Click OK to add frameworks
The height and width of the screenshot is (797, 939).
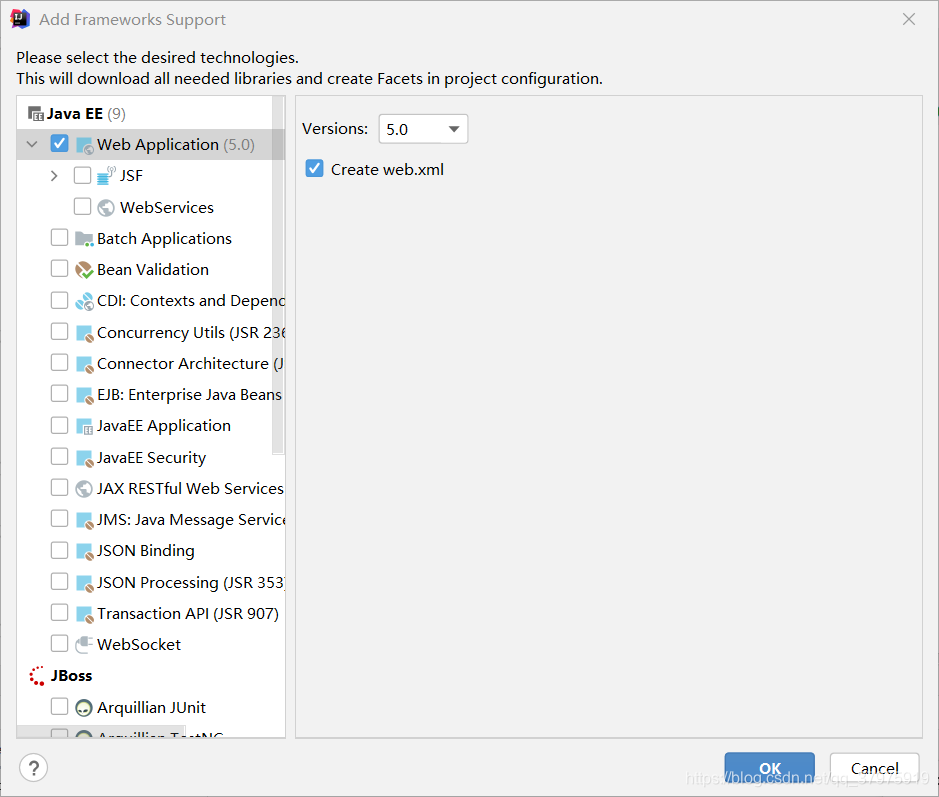770,768
